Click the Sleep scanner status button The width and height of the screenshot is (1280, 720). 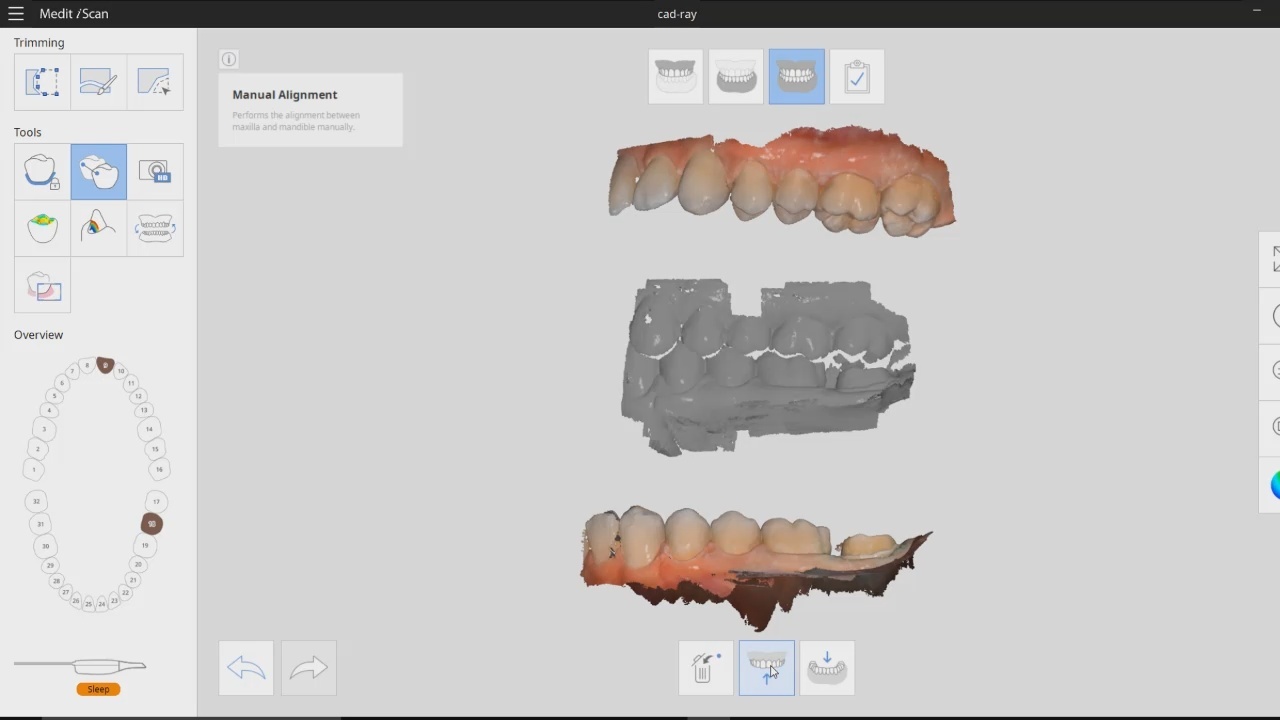(x=98, y=689)
